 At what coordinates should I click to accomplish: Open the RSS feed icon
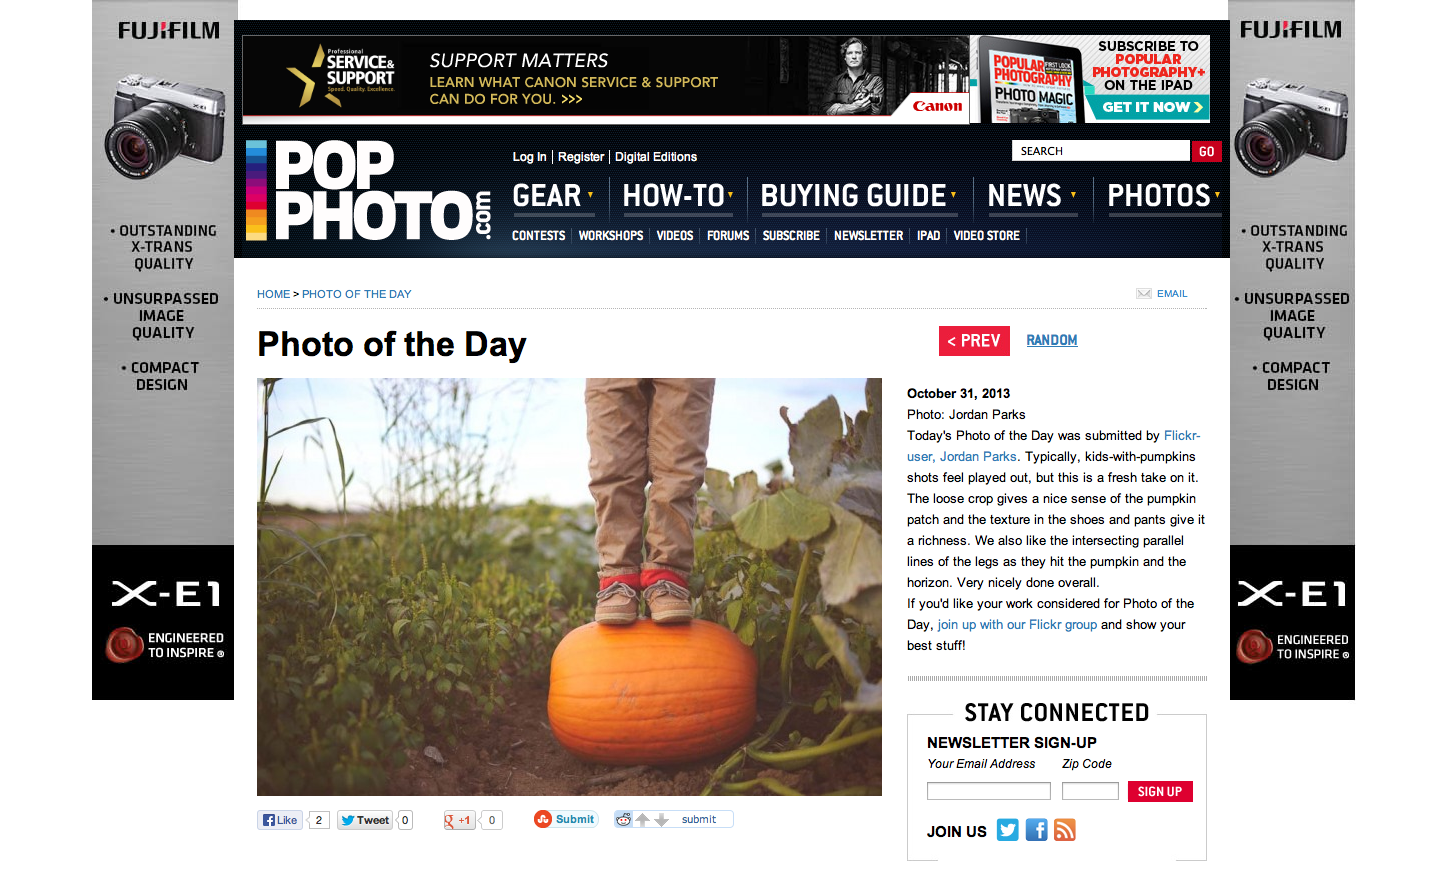coord(1065,830)
